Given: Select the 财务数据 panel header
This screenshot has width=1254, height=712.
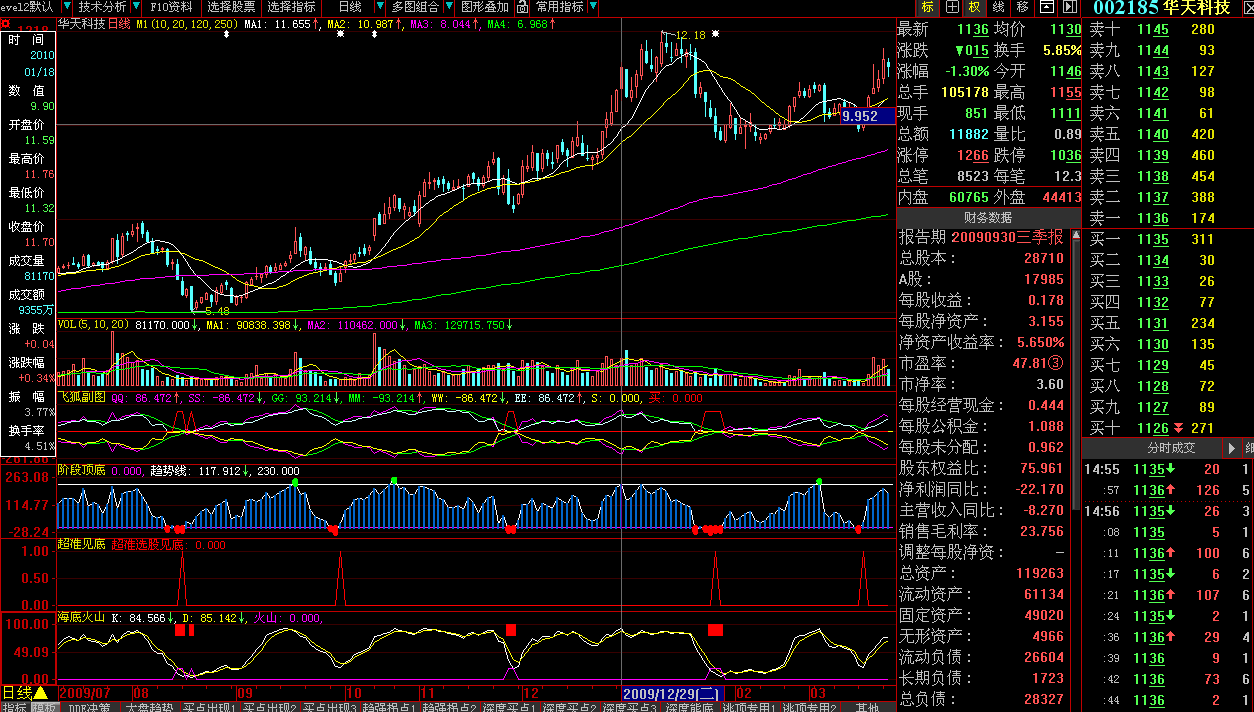Looking at the screenshot, I should coord(987,217).
